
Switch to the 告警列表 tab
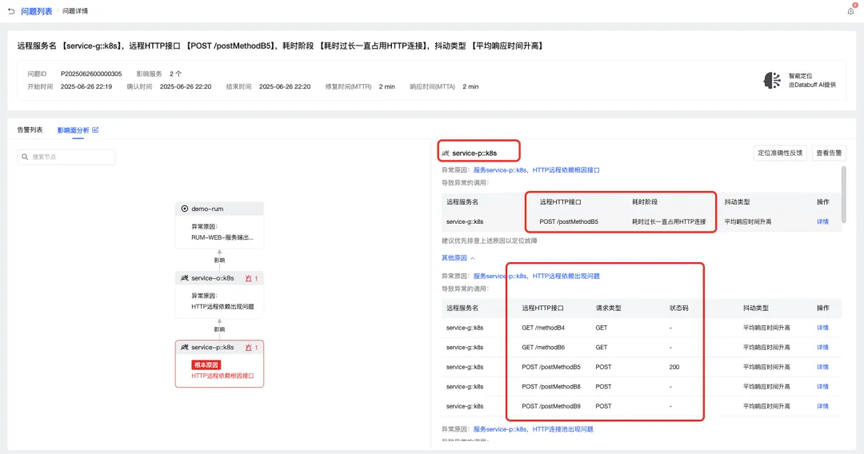click(x=29, y=130)
